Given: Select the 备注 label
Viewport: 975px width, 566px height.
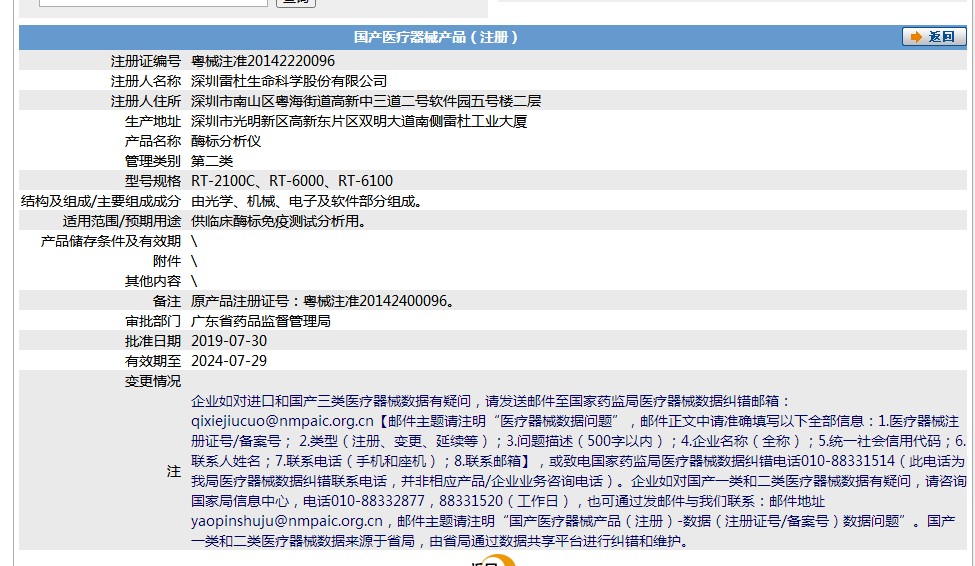Looking at the screenshot, I should [167, 301].
